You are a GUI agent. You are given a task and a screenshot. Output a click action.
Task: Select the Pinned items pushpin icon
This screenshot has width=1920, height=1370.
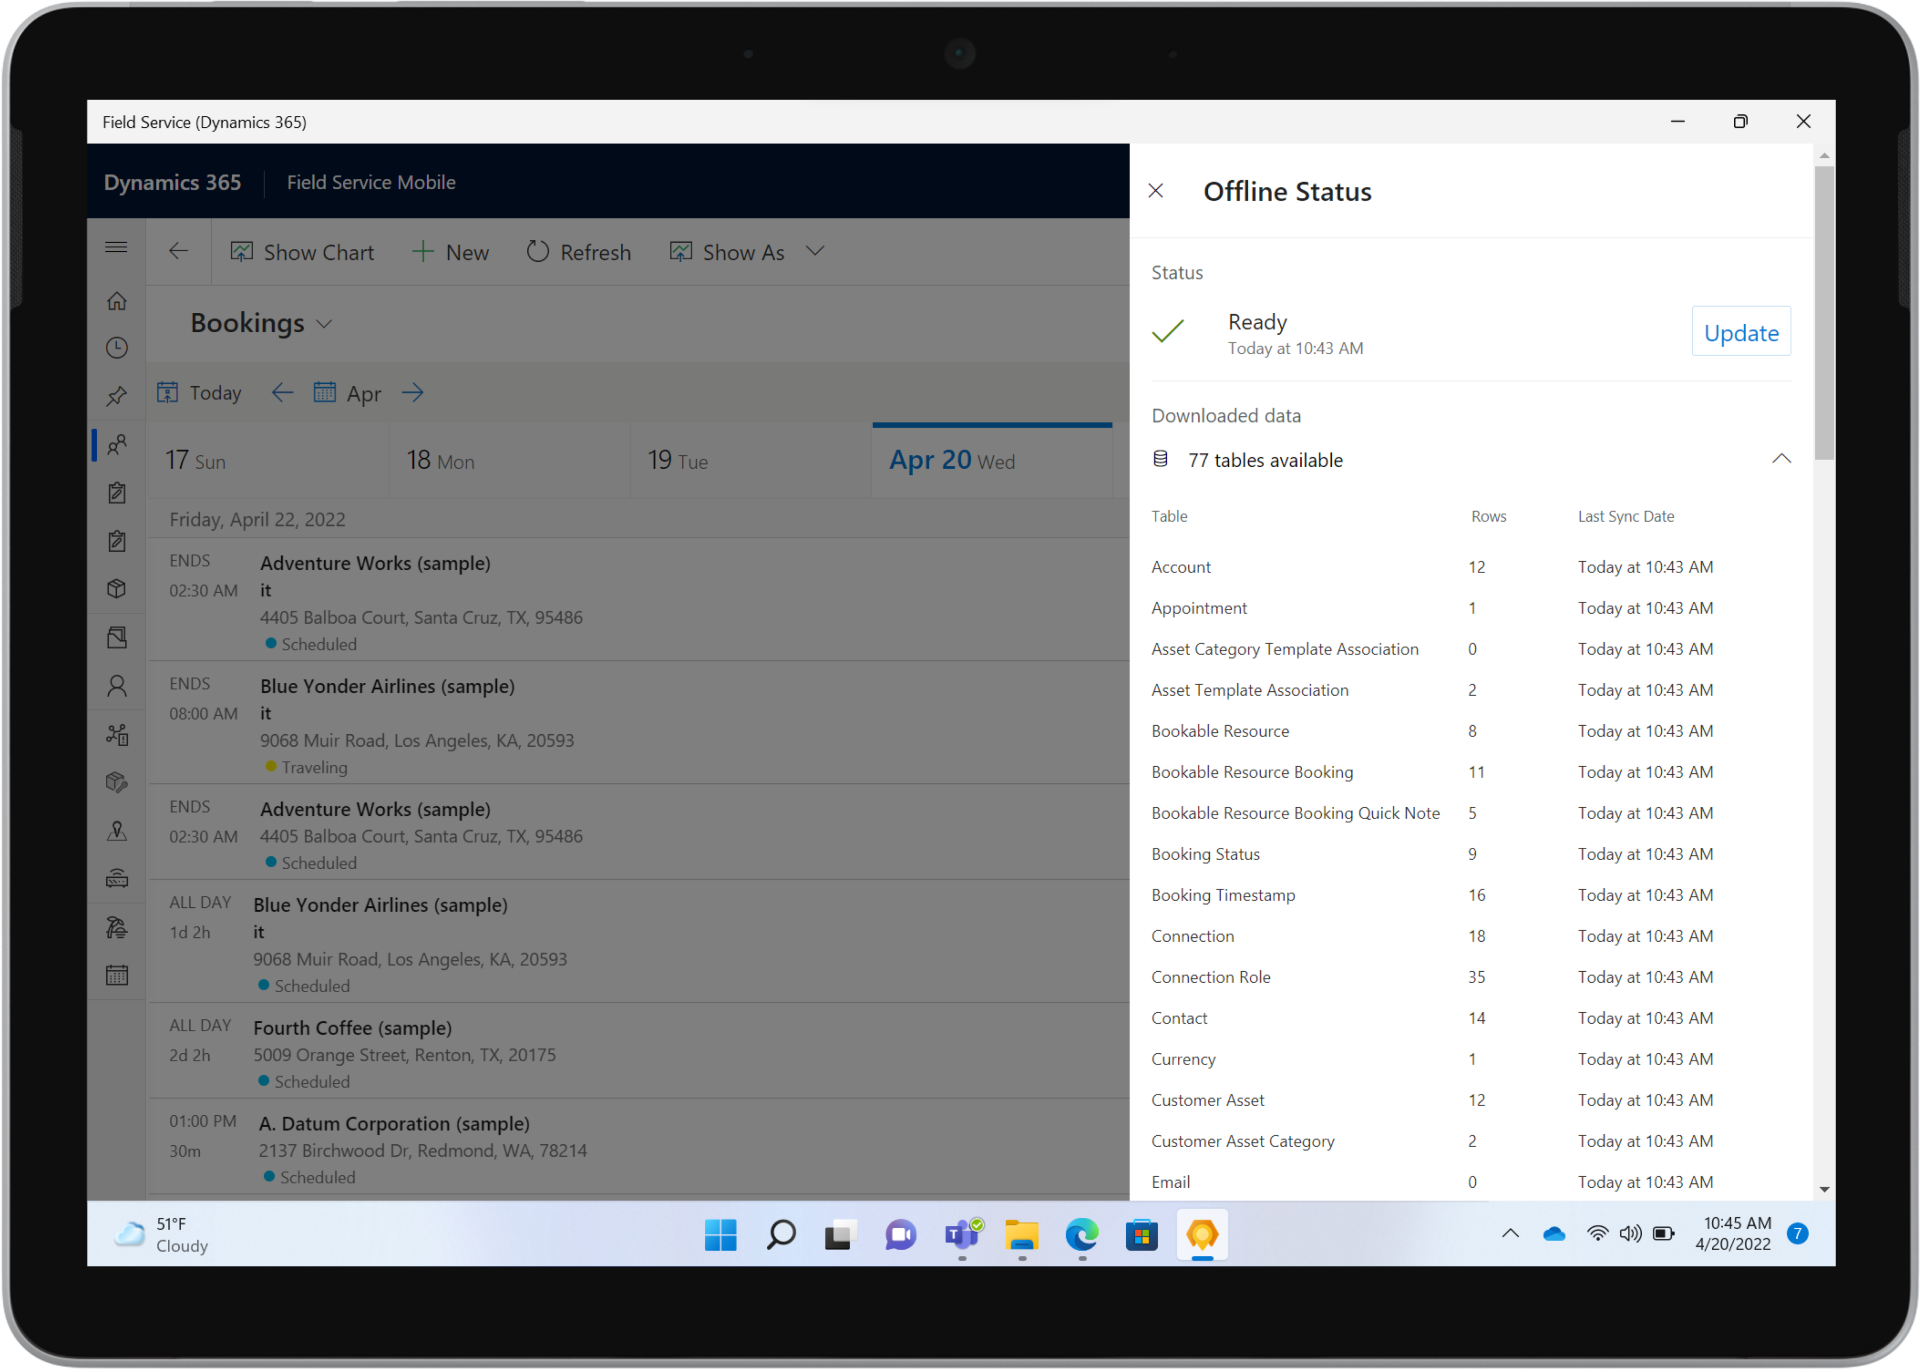pos(117,395)
